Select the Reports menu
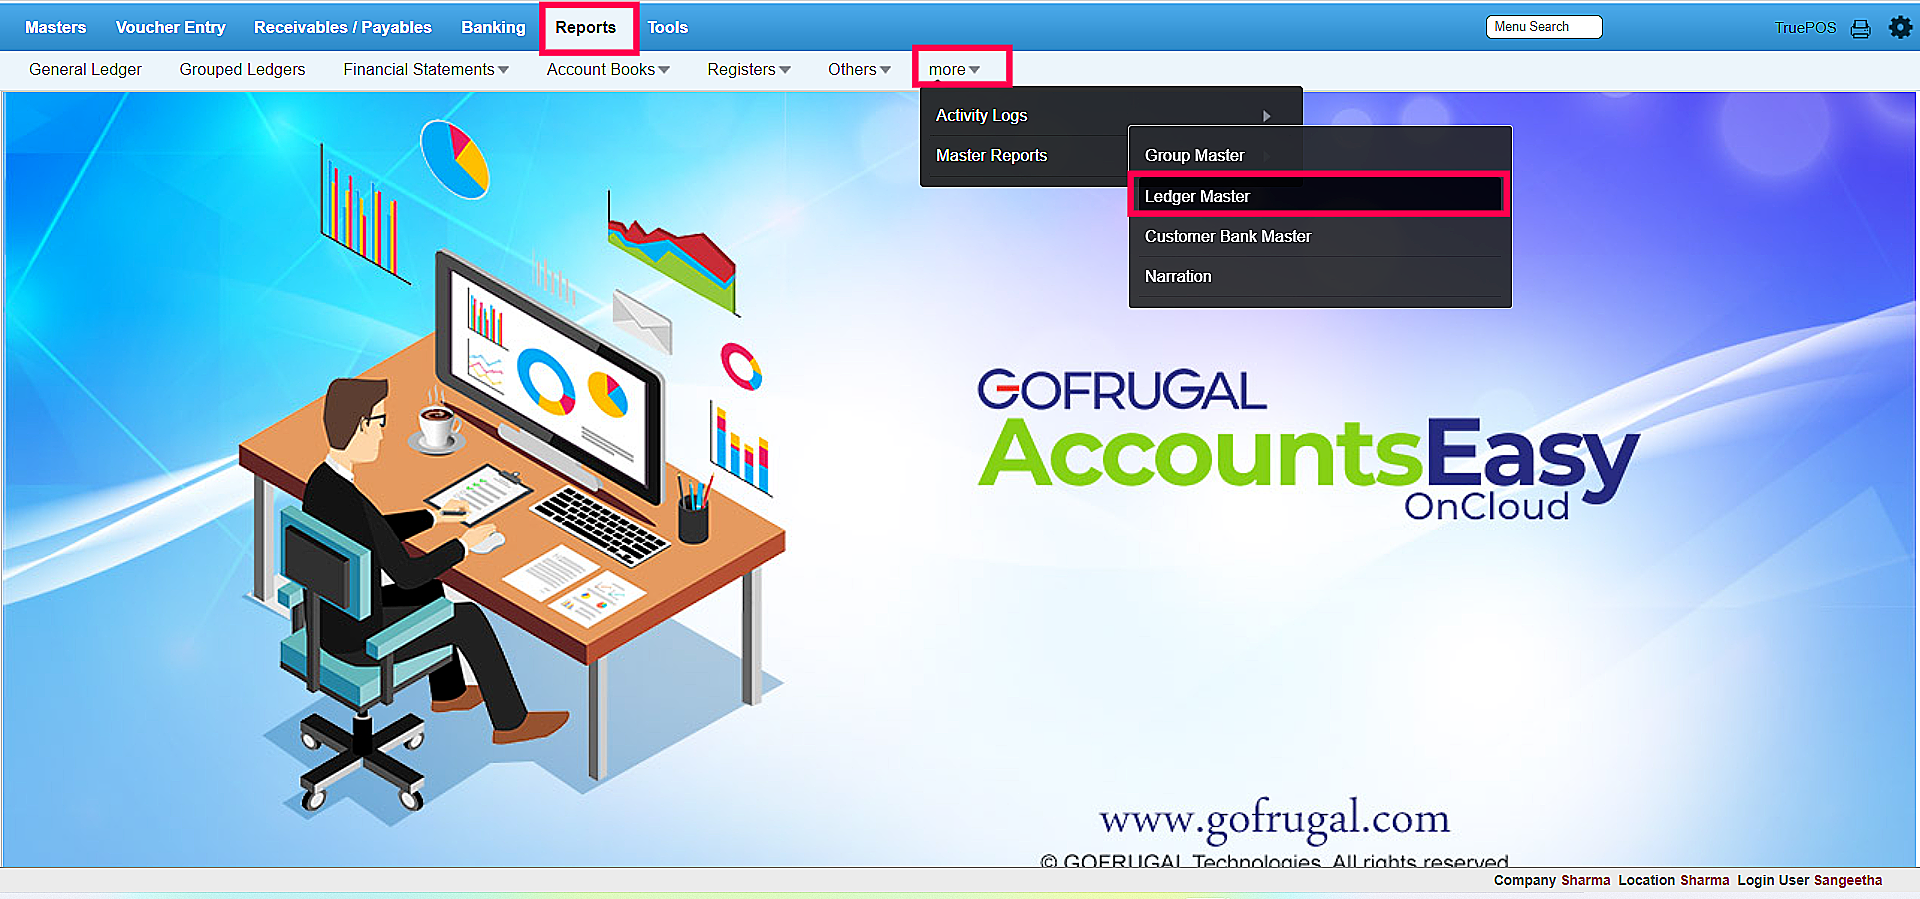Screen dimensions: 1920x899 (586, 27)
